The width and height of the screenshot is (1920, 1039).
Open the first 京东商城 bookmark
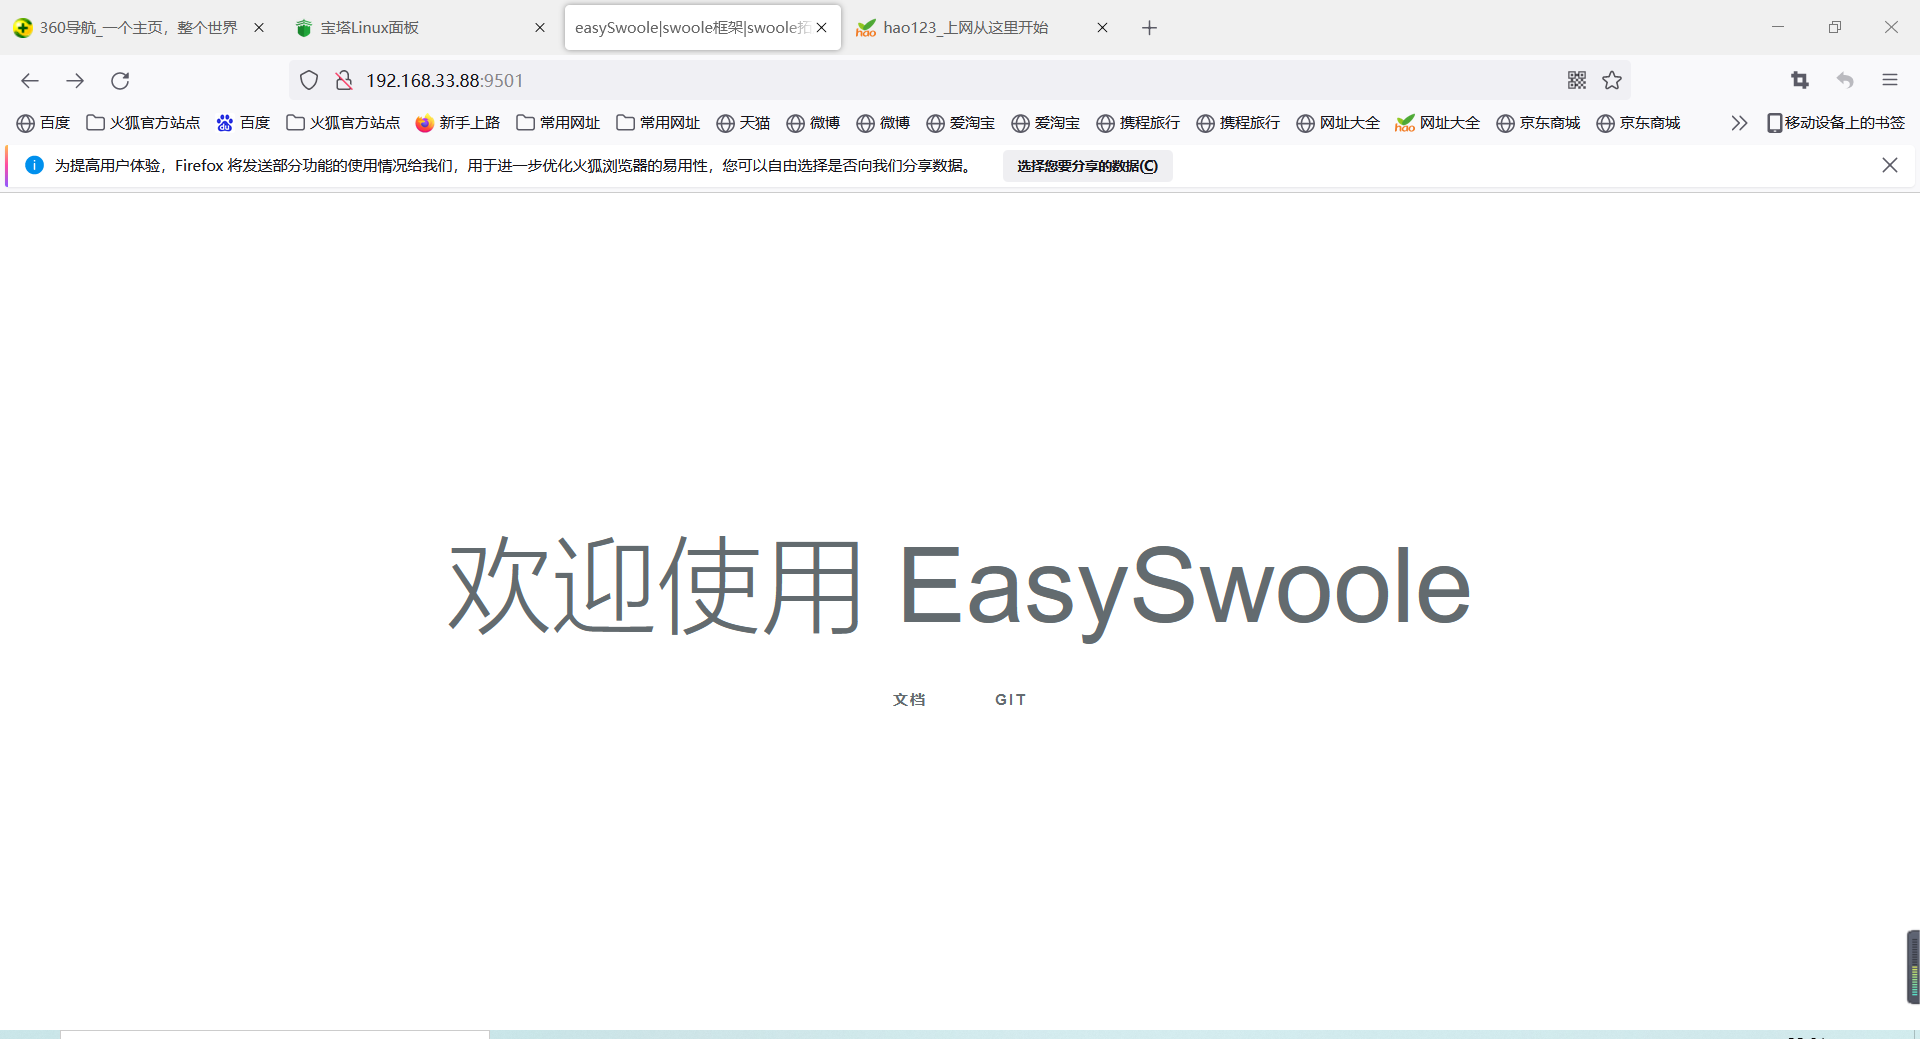tap(1538, 123)
